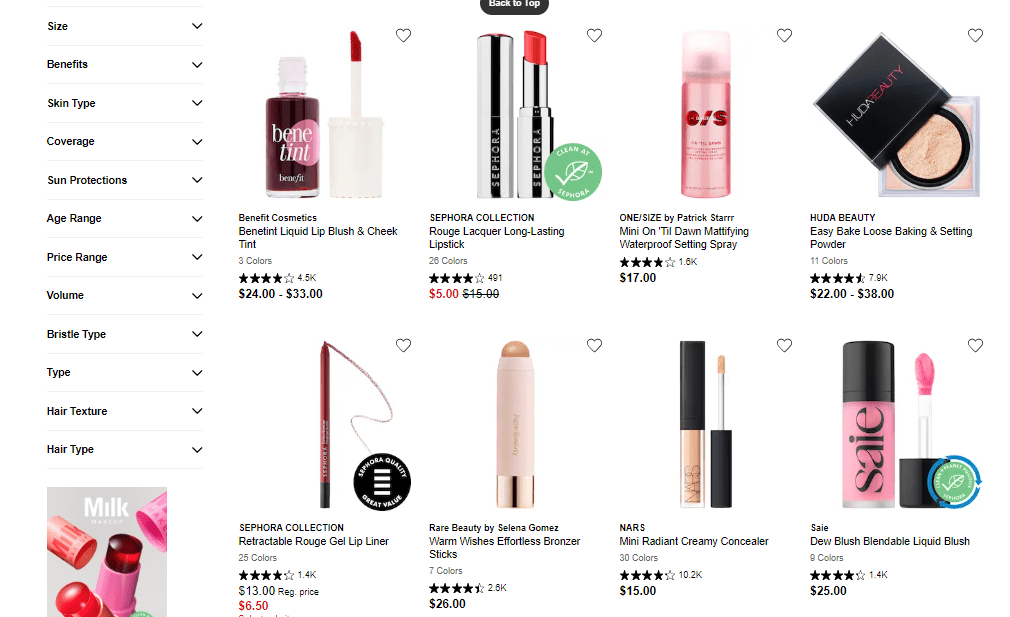Screen dimensions: 1010x617
Task: Open Easy Bake Loose Baking & Setting Powder
Action: pos(891,238)
